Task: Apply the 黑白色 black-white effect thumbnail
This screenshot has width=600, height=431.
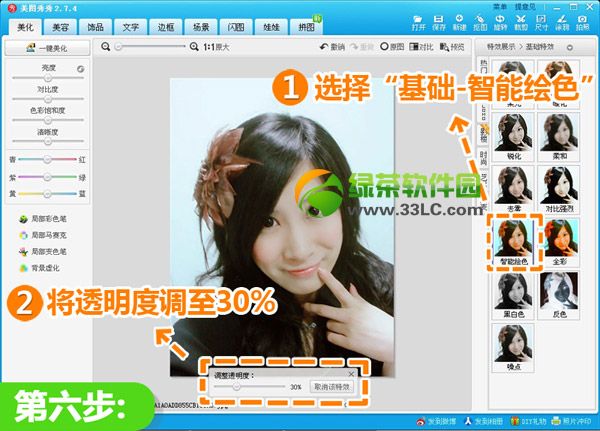Action: pos(513,295)
